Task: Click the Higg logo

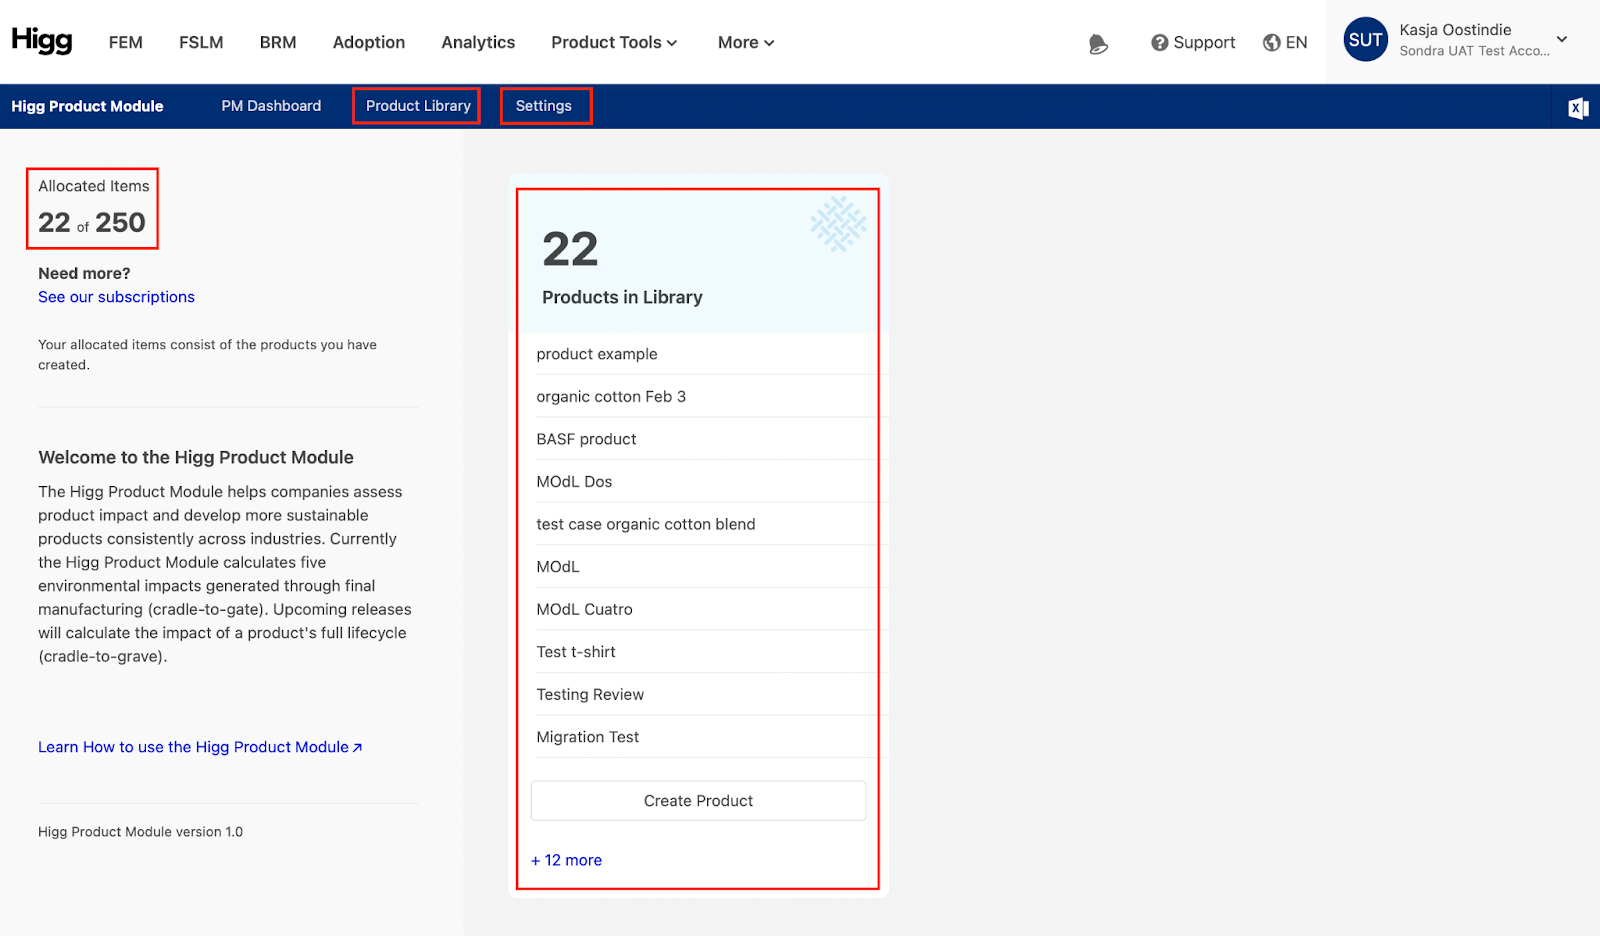Action: click(42, 41)
